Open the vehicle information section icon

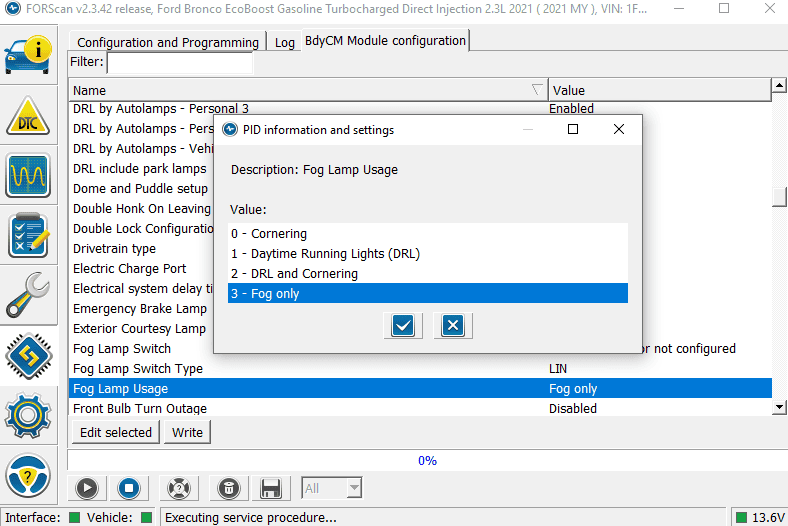(28, 54)
